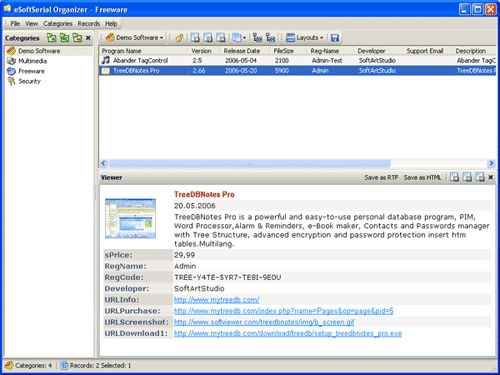Sort by the Program Name column header
This screenshot has width=500, height=375.
(144, 51)
